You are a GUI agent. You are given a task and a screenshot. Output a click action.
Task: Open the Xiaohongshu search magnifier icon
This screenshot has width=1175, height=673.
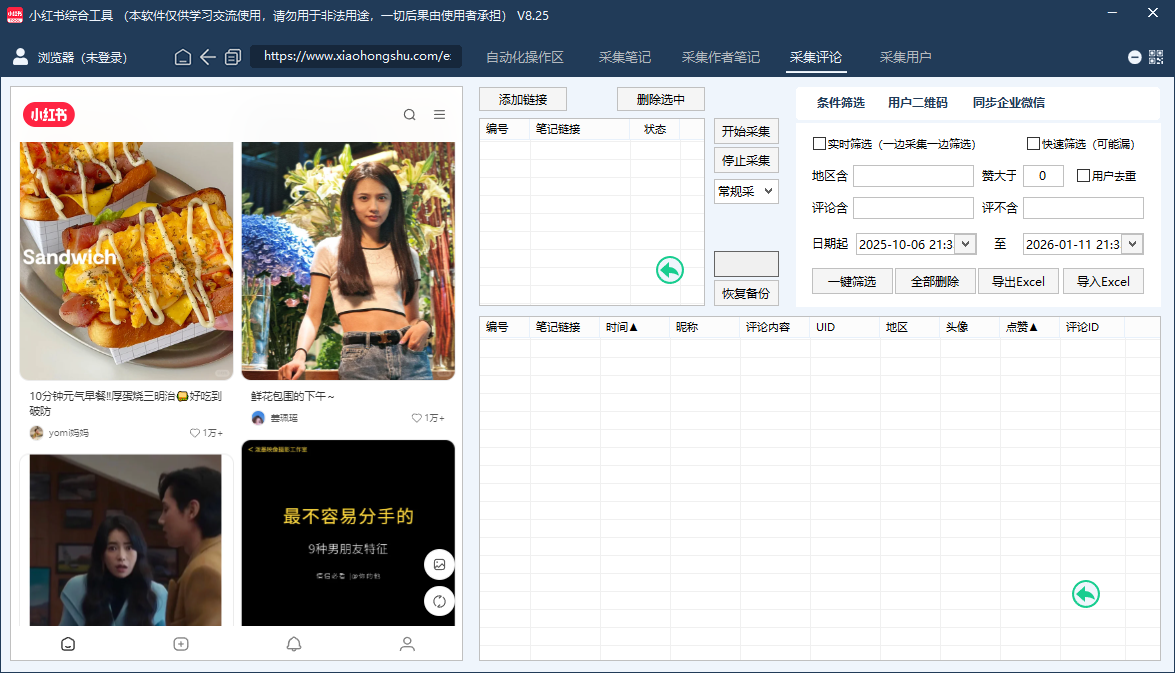click(409, 114)
